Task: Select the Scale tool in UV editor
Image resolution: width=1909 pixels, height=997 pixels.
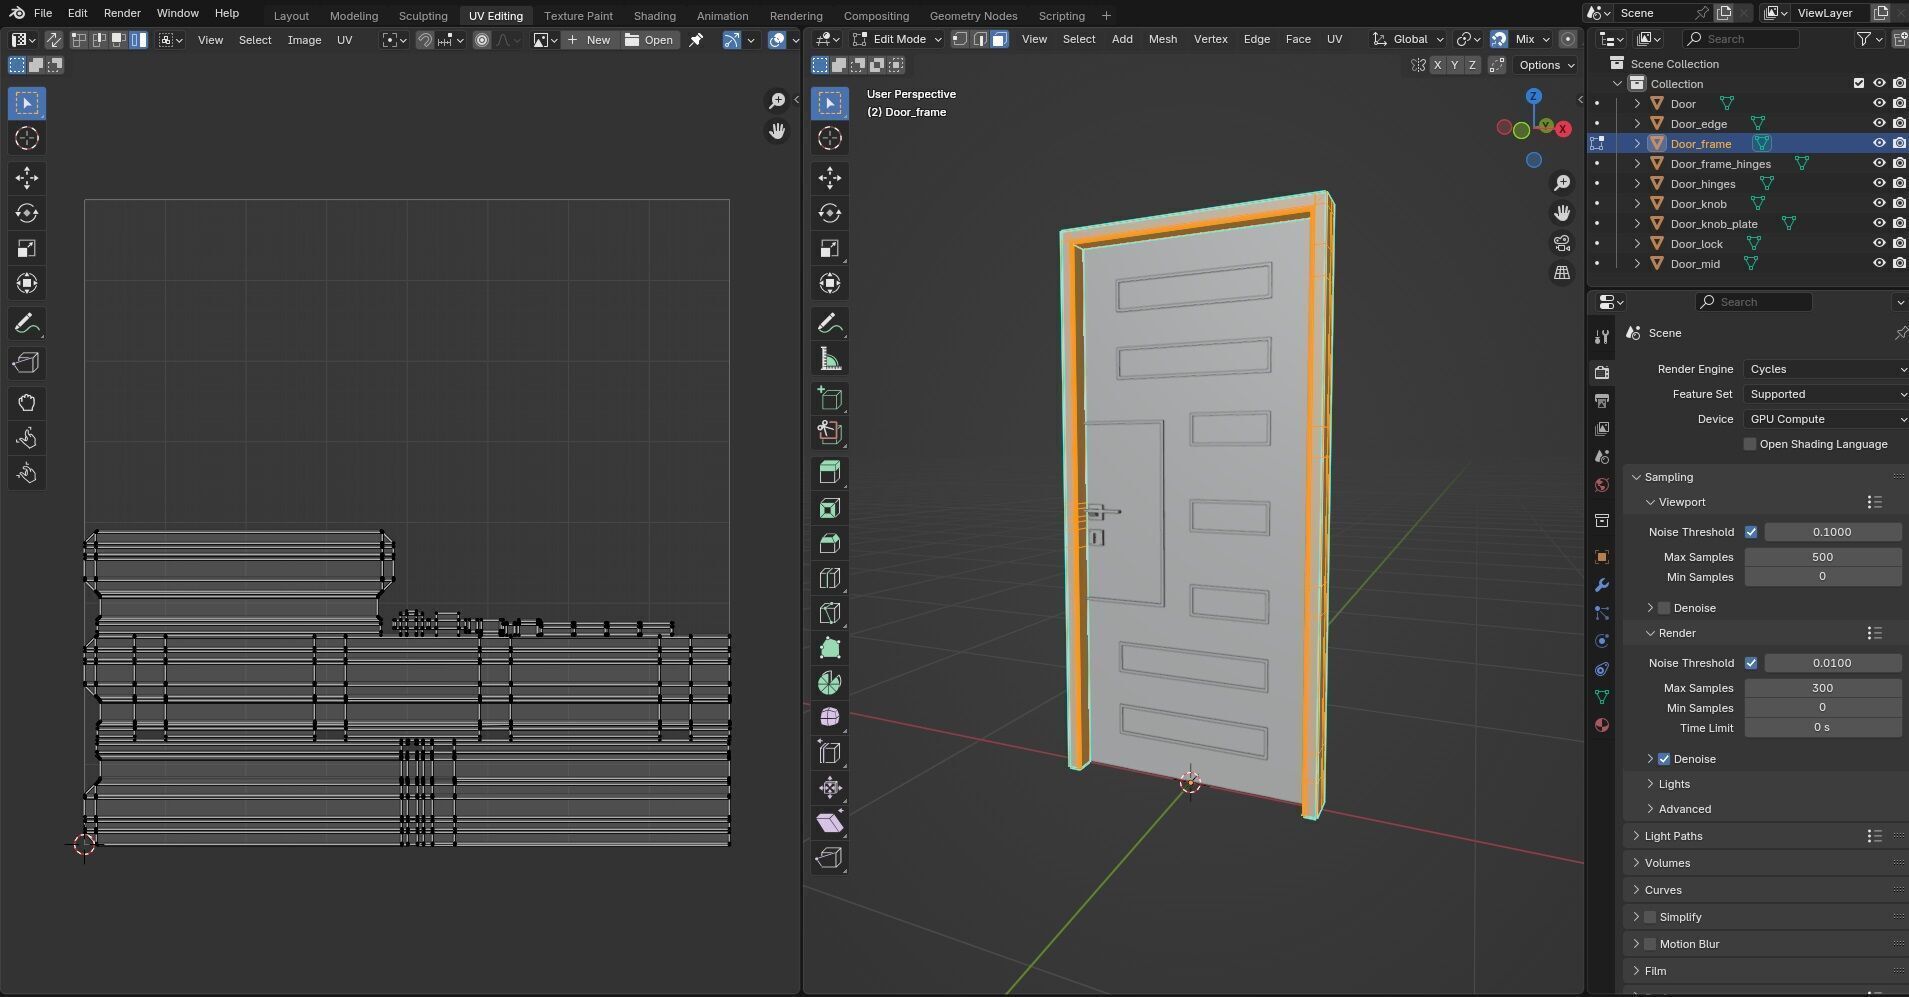Action: pos(27,248)
